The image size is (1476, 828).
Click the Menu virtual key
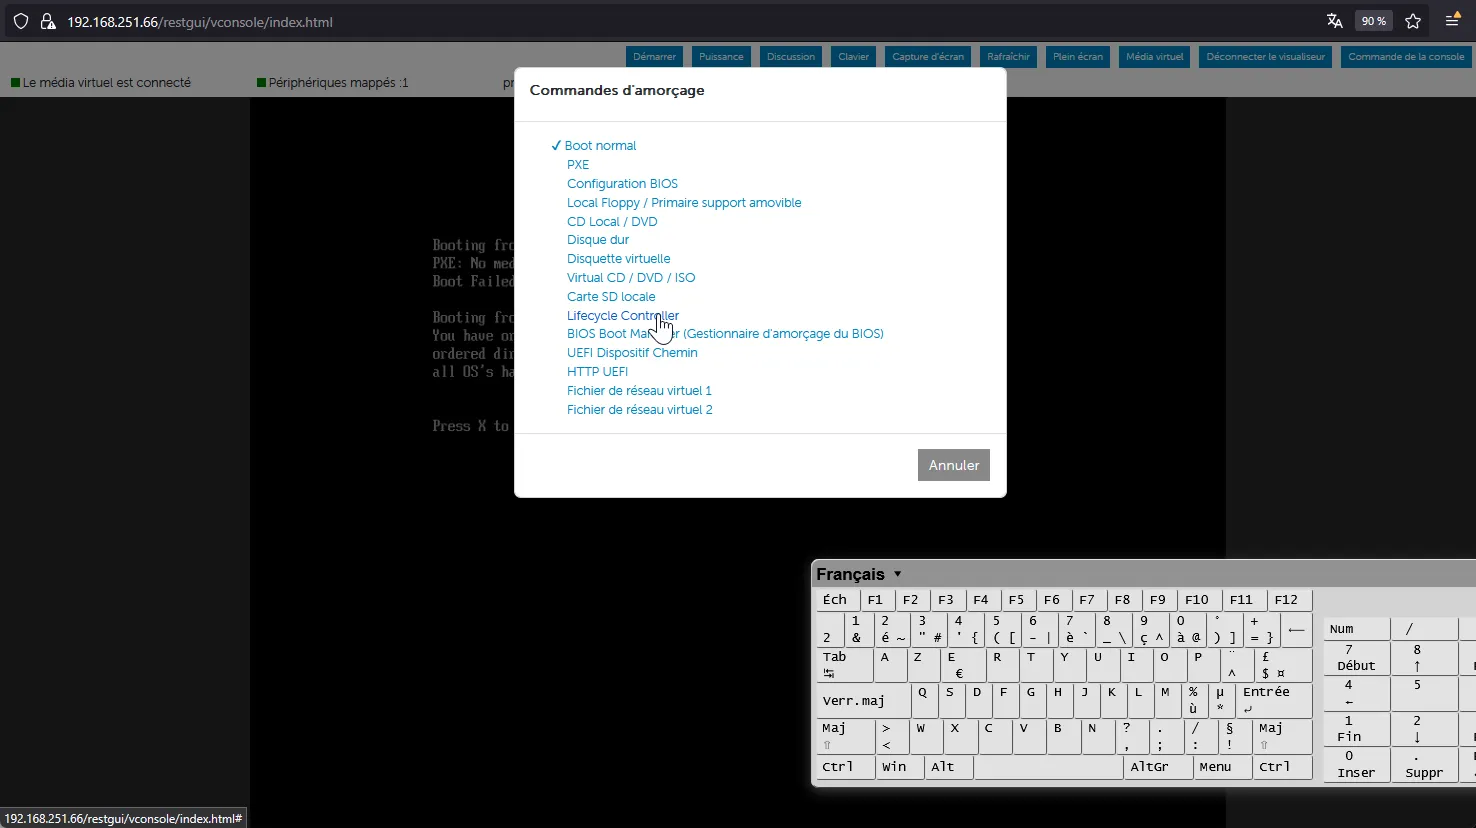(1222, 767)
